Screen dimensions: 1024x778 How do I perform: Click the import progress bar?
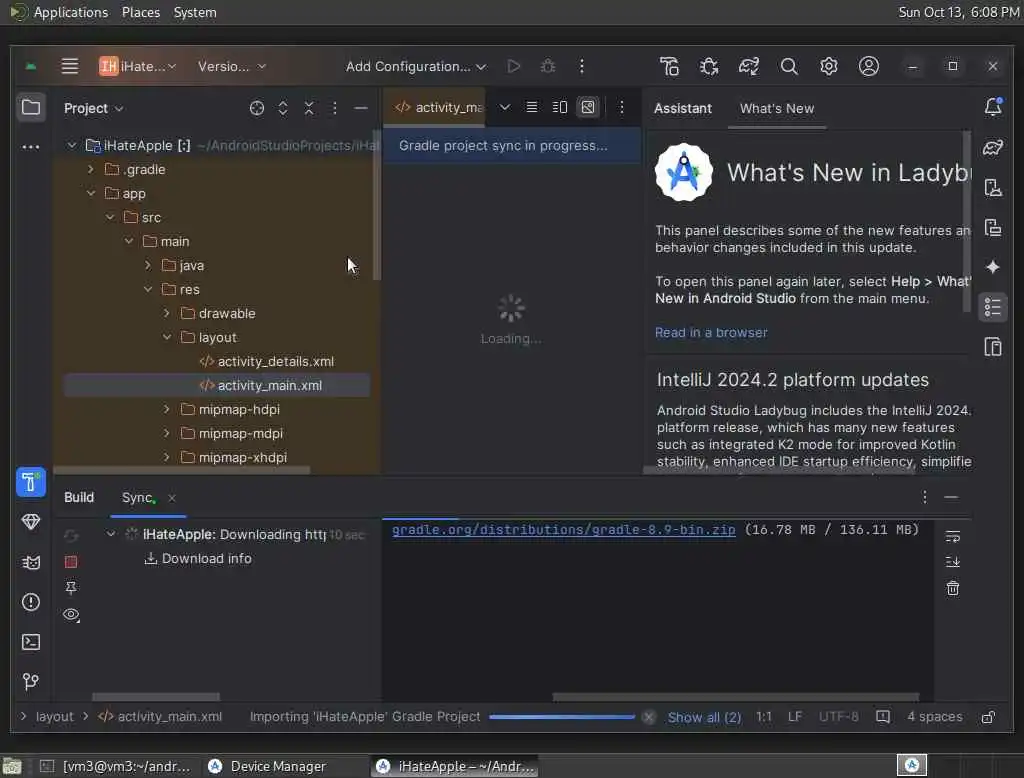click(562, 717)
